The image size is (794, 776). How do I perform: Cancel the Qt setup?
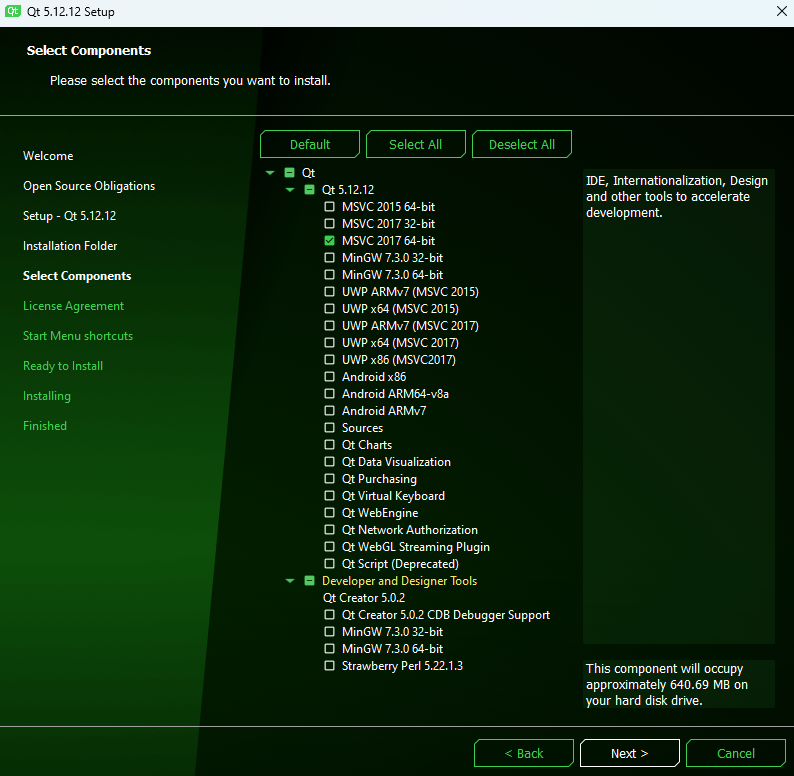point(735,753)
